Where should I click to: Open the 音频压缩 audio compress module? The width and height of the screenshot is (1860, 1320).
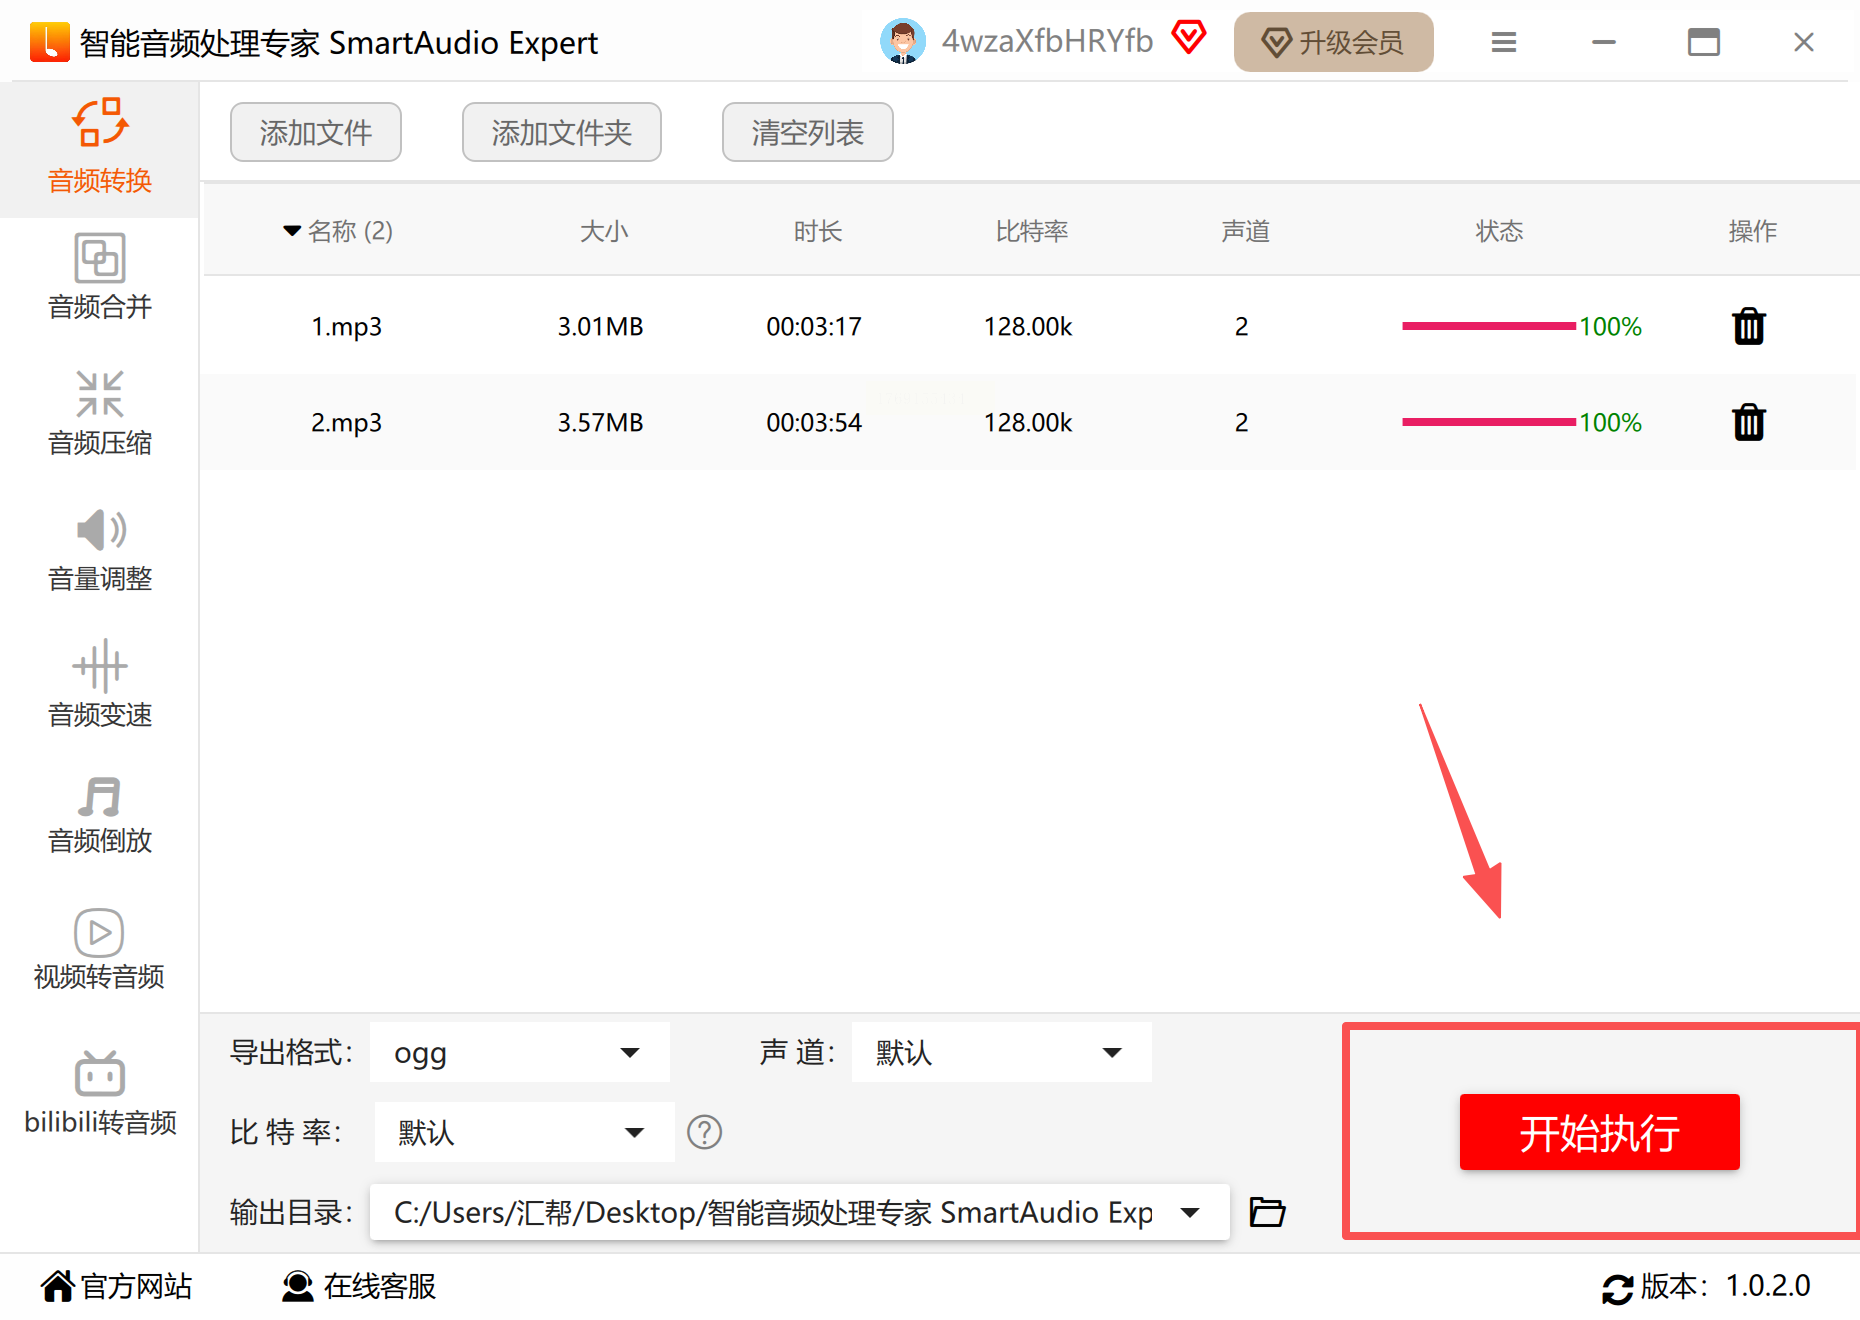click(x=100, y=413)
